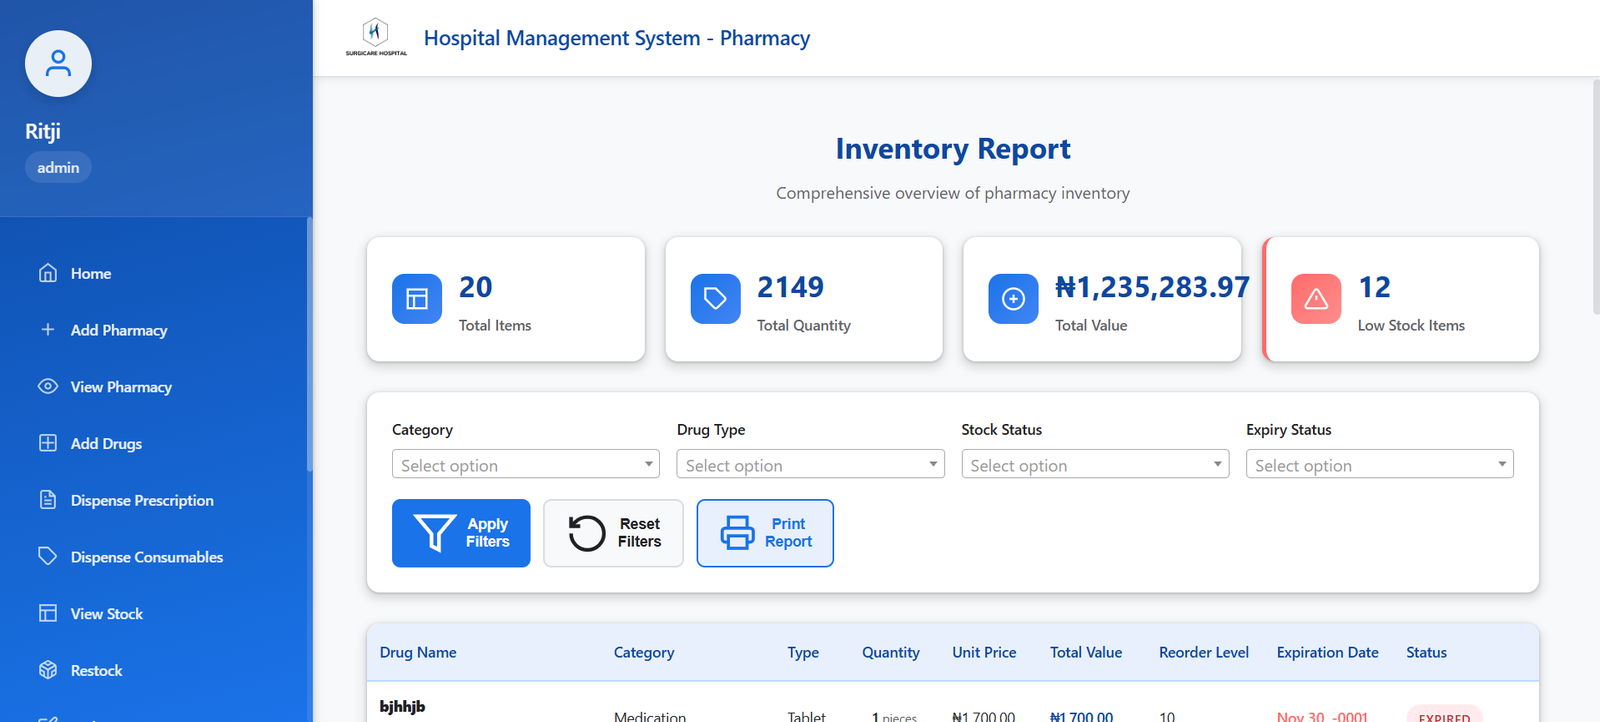The width and height of the screenshot is (1600, 722).
Task: Click the Total Items table icon
Action: point(417,299)
